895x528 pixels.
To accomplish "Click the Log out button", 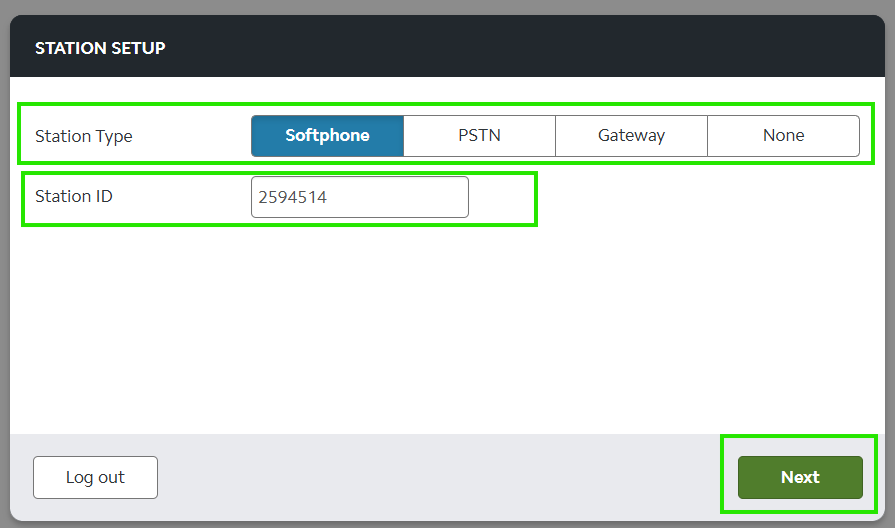I will tap(95, 477).
